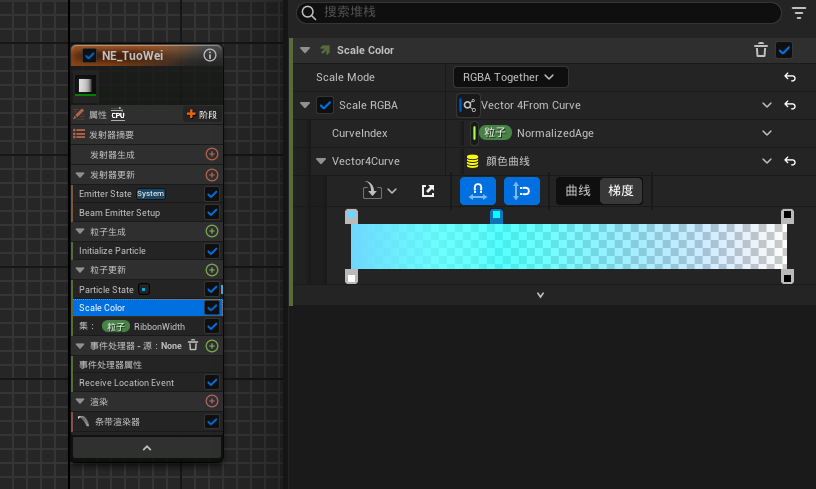Reset Scale Mode to default arrow
The image size is (816, 489).
coord(790,77)
